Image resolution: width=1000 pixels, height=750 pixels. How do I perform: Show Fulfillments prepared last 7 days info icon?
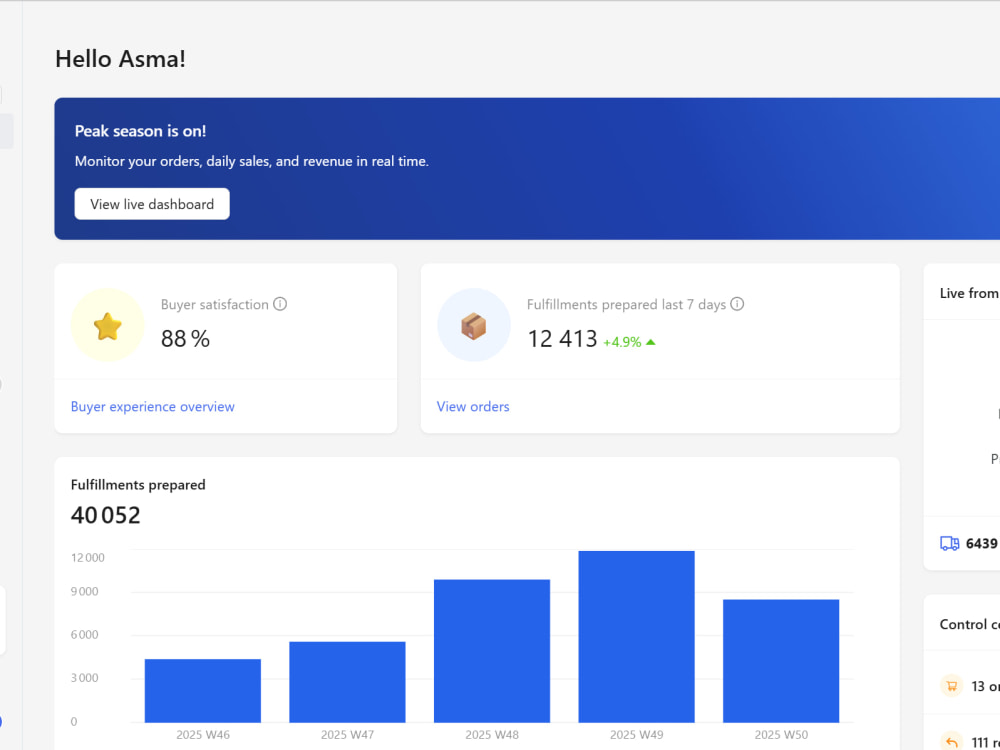coord(737,304)
